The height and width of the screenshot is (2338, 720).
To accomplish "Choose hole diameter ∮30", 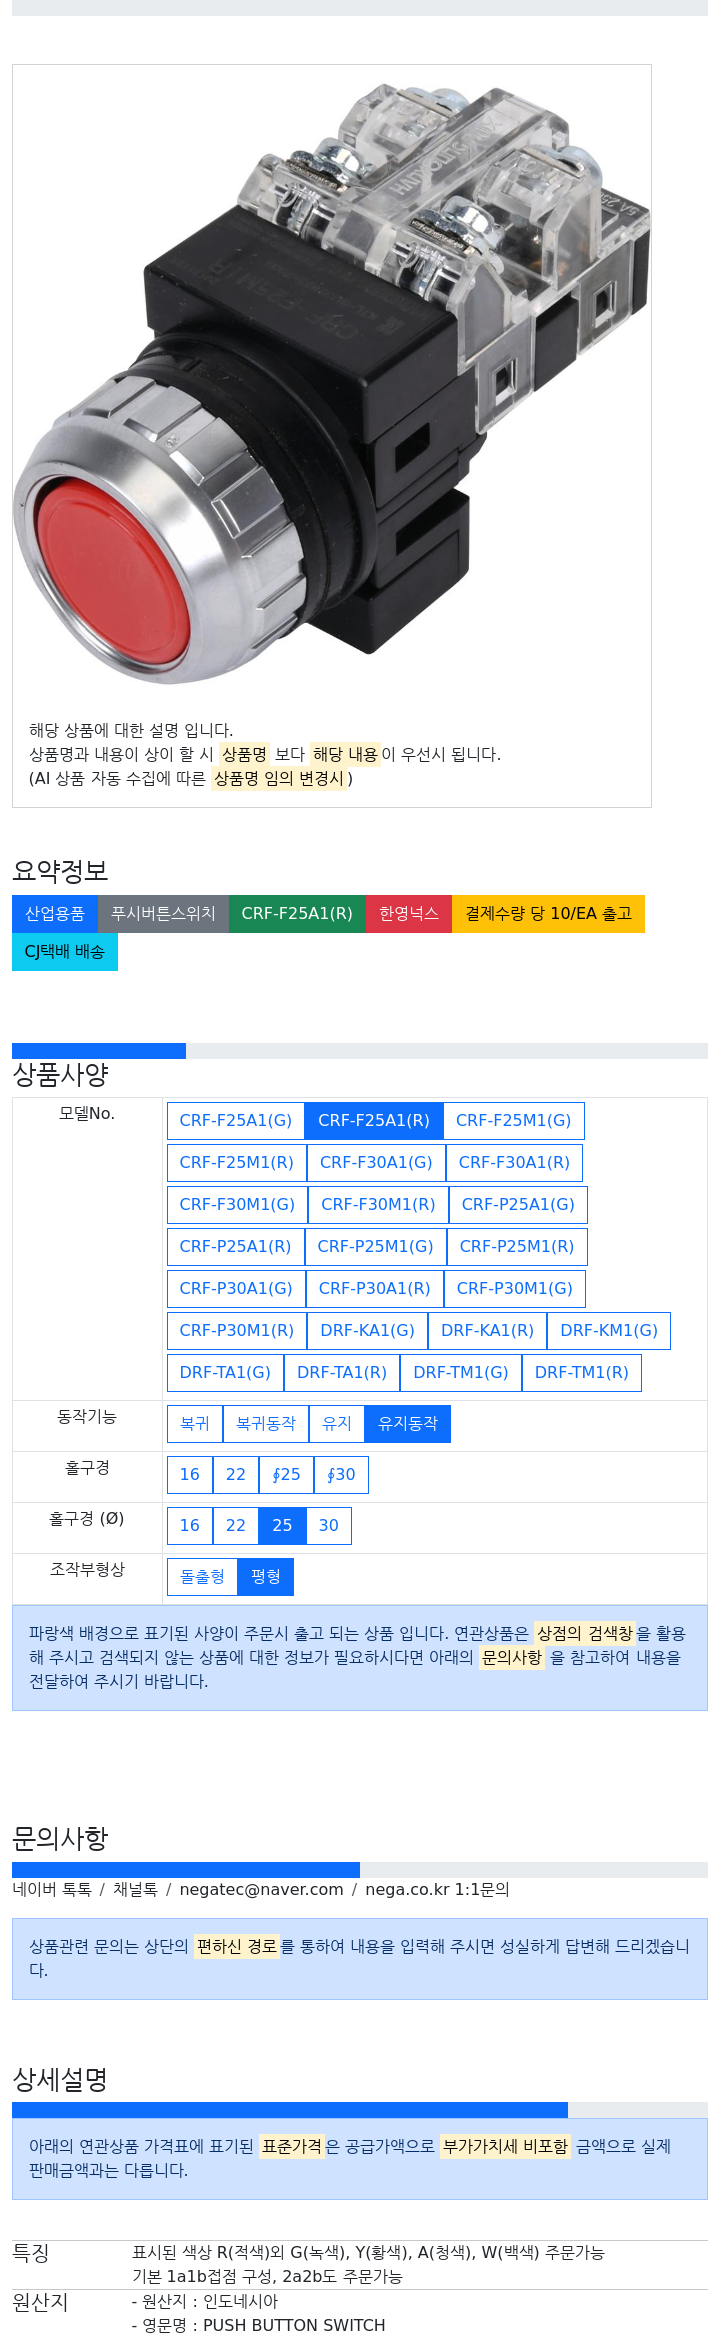I will [341, 1475].
